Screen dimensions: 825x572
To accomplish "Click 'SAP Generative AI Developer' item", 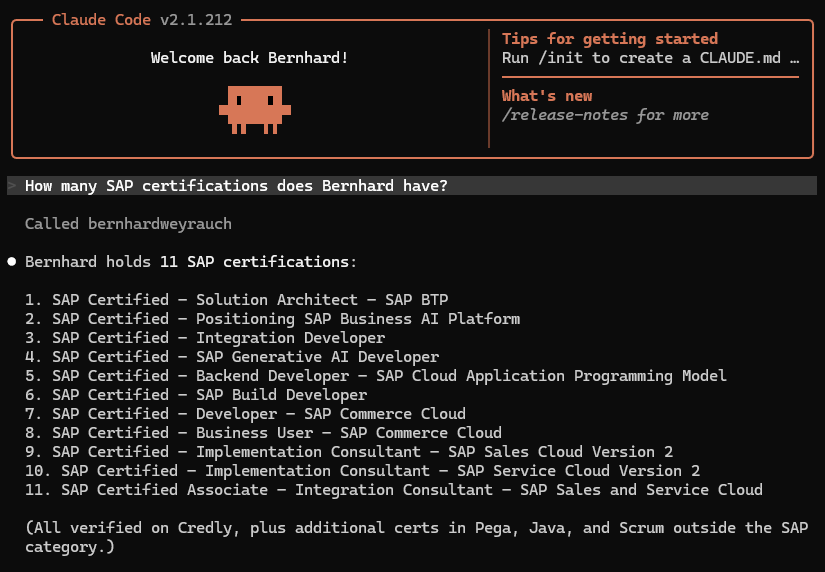I will point(232,356).
